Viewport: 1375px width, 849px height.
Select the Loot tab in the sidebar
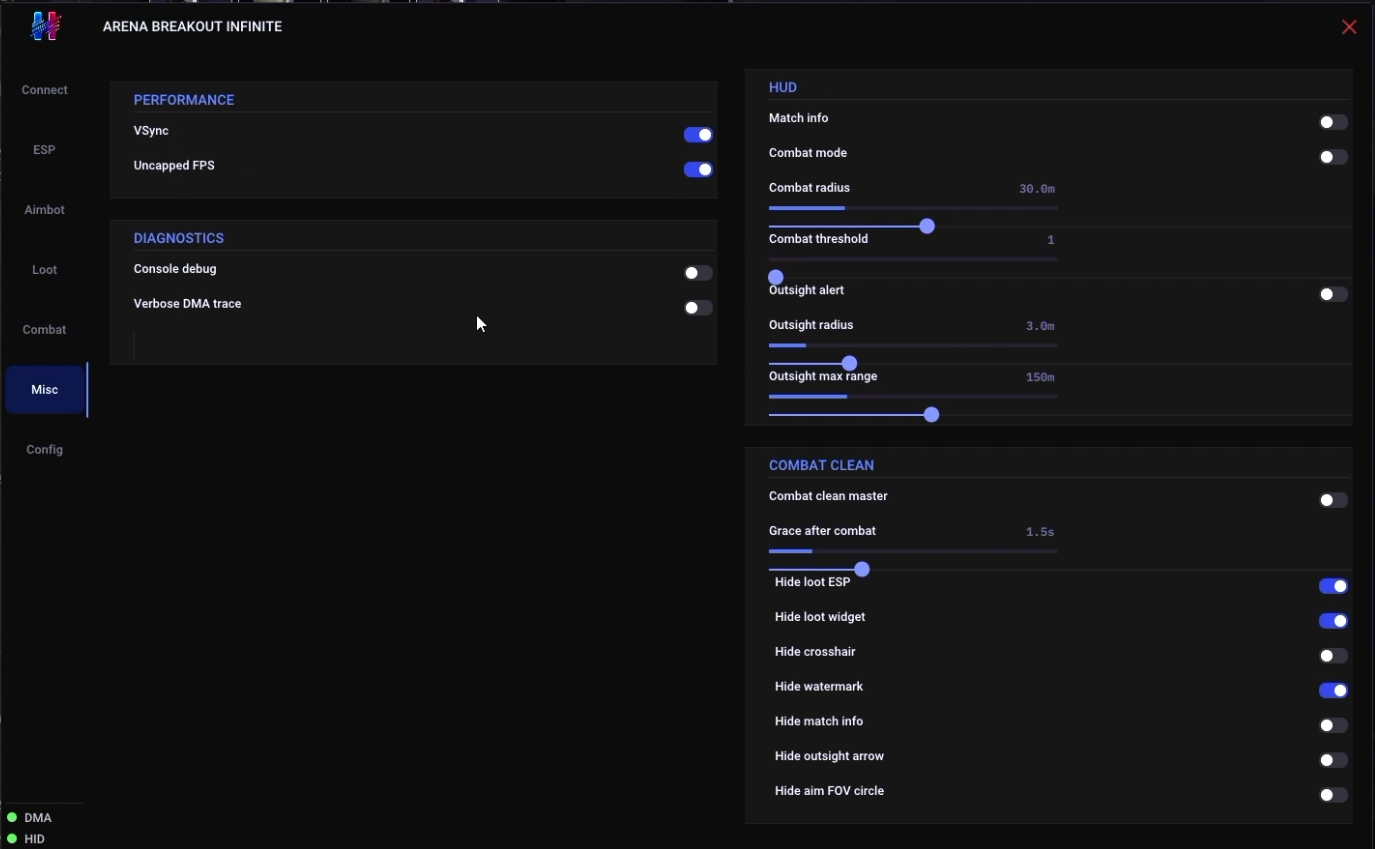click(45, 270)
